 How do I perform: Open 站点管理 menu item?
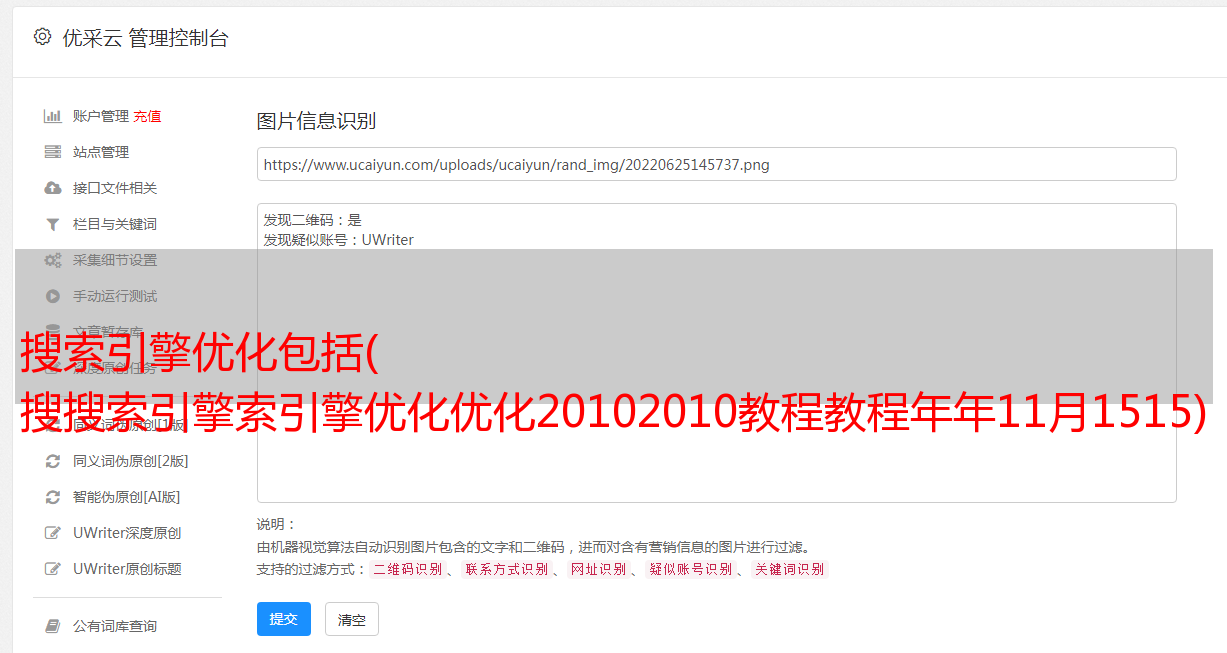tap(101, 152)
